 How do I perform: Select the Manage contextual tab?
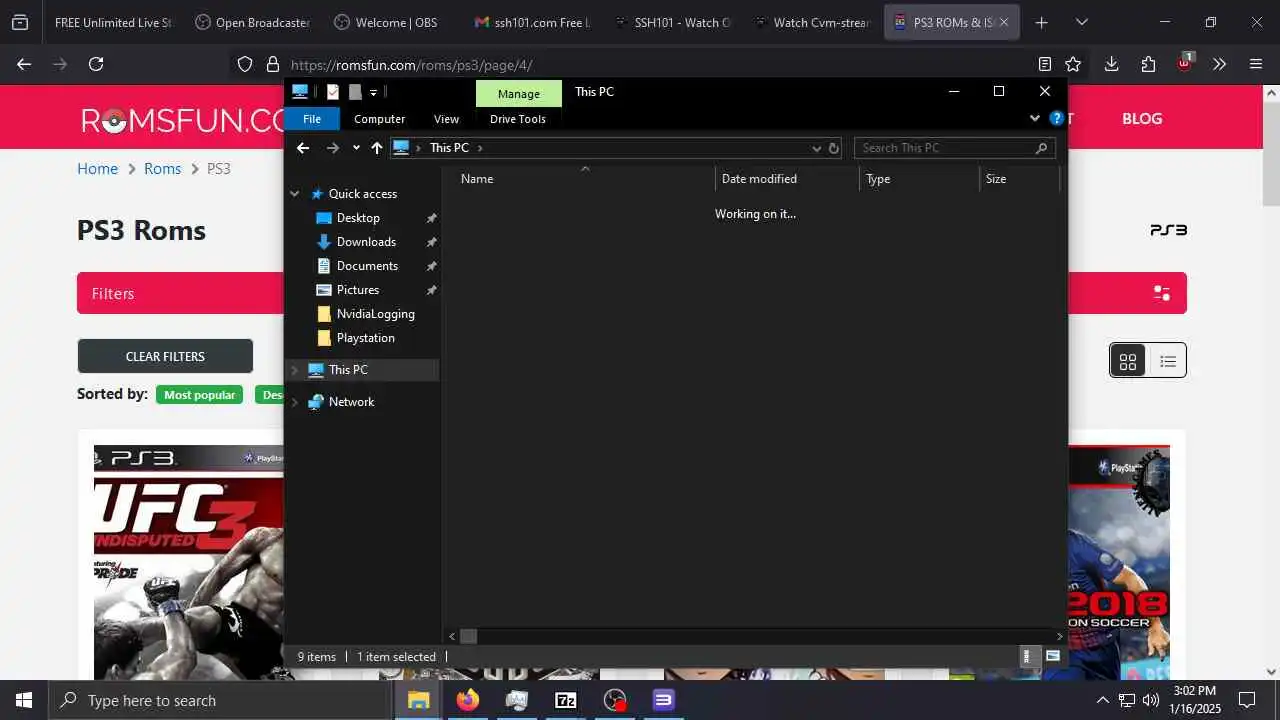pyautogui.click(x=519, y=94)
